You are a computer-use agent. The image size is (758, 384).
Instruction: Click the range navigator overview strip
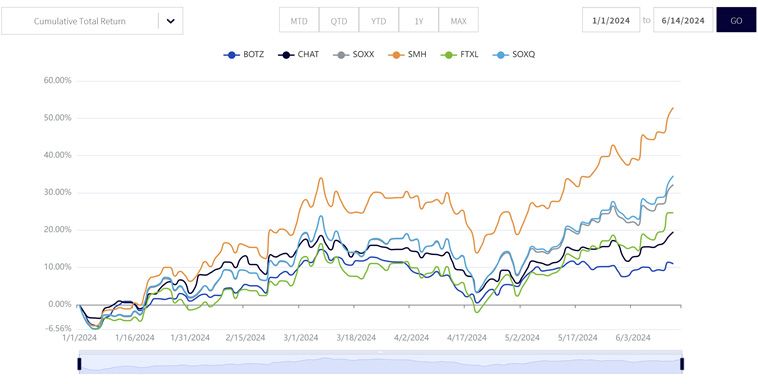380,362
